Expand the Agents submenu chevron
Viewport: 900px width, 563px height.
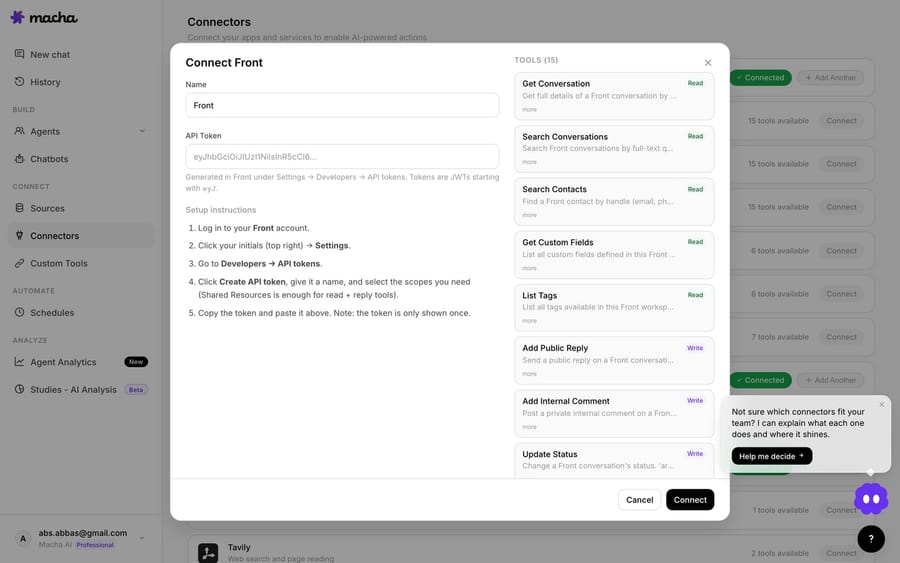[x=142, y=131]
